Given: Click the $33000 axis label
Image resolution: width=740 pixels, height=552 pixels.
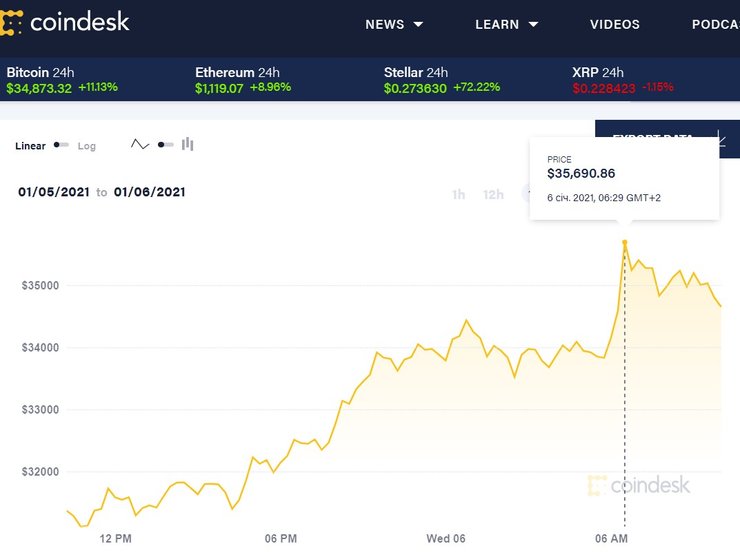Looking at the screenshot, I should (41, 410).
